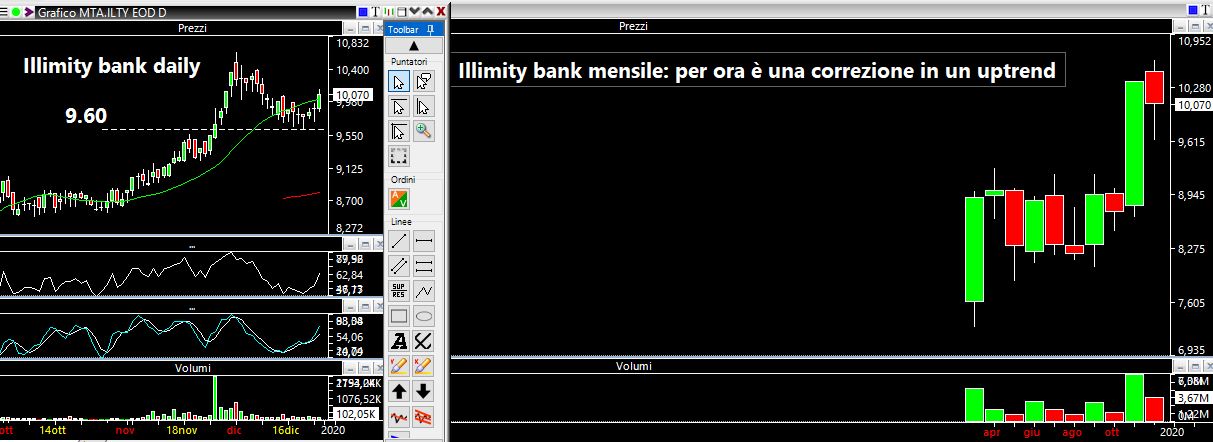Screen dimensions: 1213x442
Task: Pick the diagonal trend line tool
Action: (x=399, y=241)
